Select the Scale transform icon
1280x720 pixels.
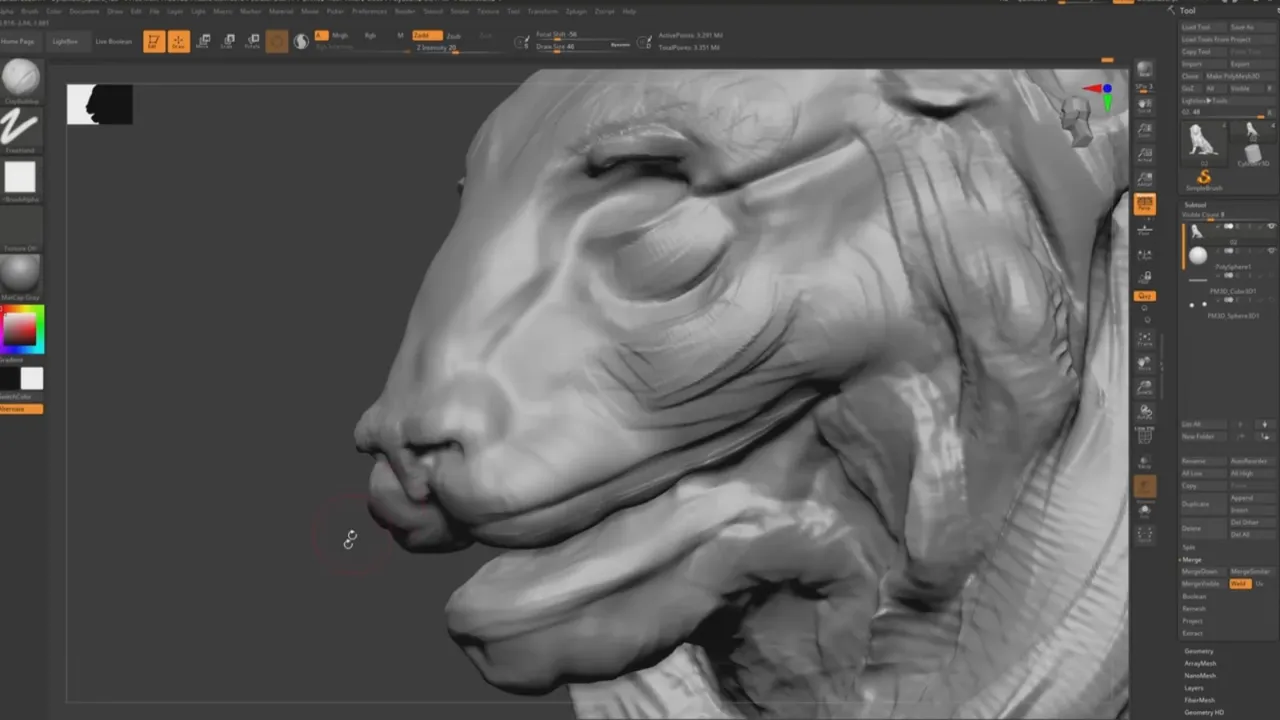(227, 41)
